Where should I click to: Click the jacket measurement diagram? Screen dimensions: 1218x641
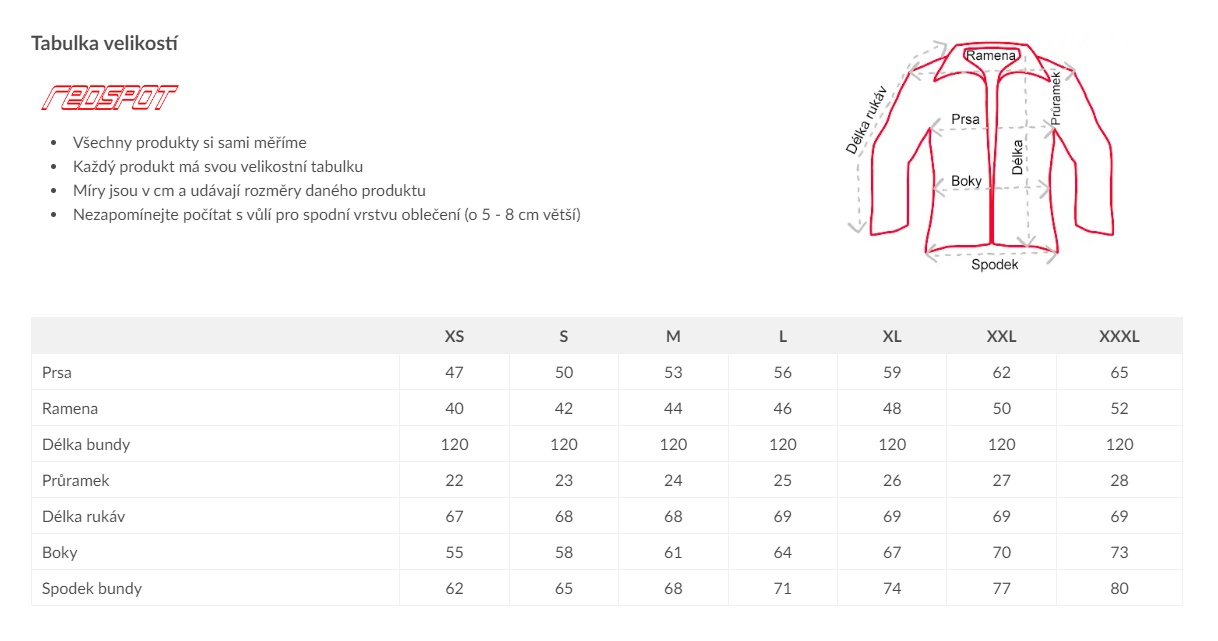981,157
